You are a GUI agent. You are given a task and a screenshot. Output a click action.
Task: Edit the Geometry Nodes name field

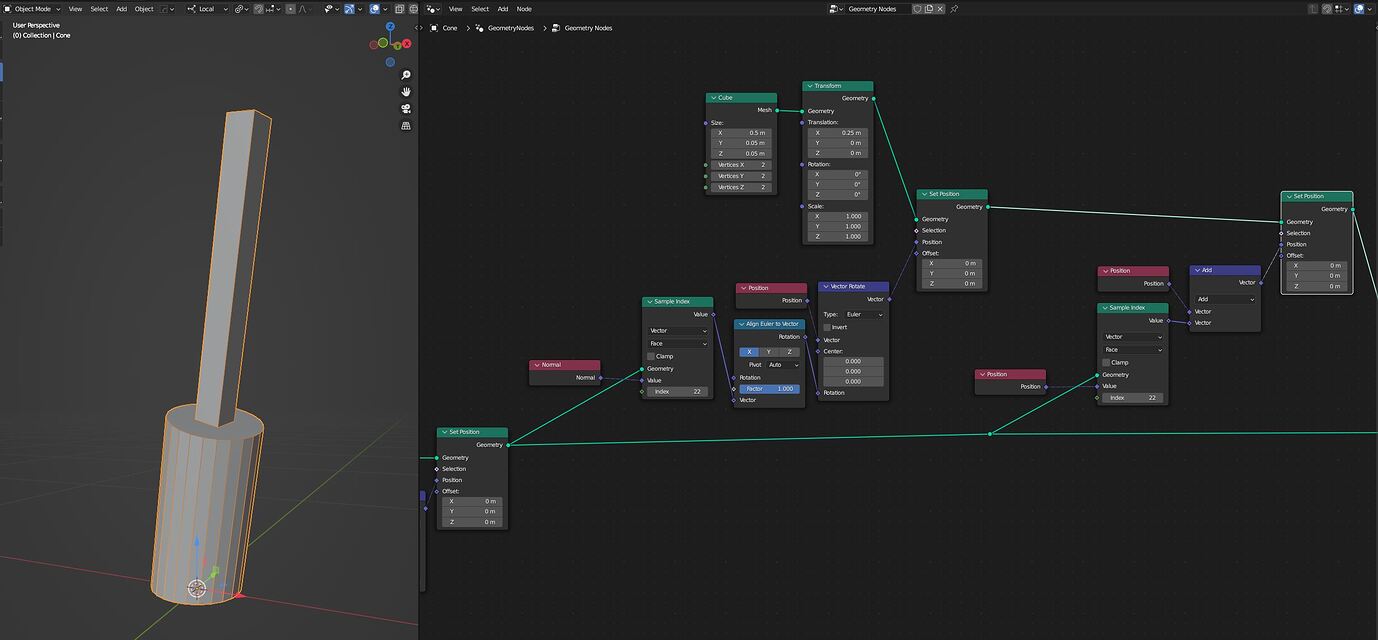[879, 9]
